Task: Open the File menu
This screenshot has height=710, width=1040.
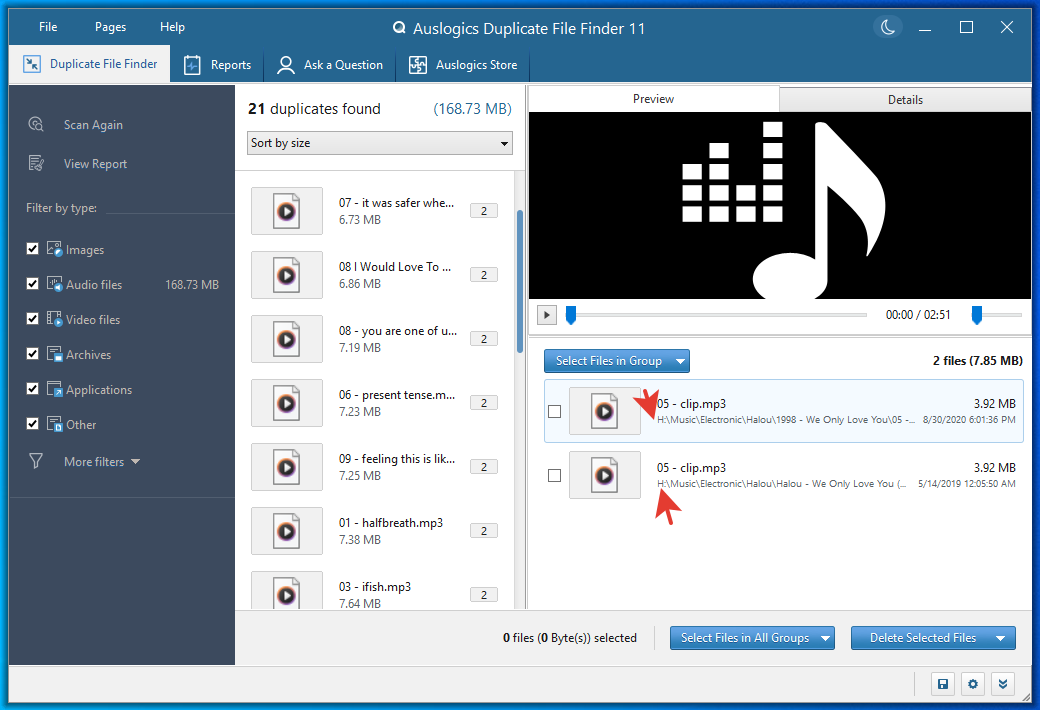Action: [48, 27]
